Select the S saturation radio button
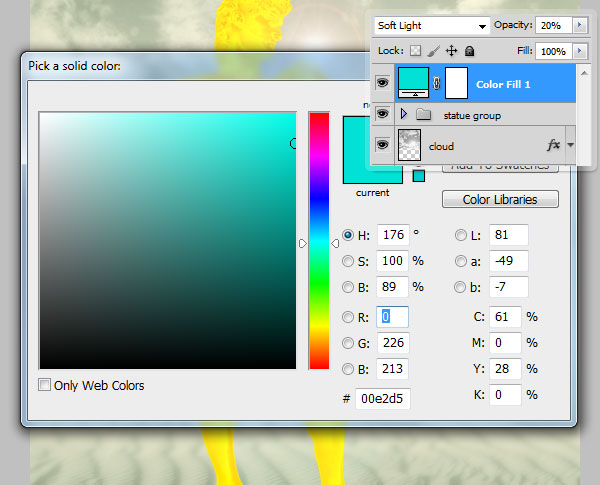Viewport: 600px width, 485px height. tap(348, 261)
